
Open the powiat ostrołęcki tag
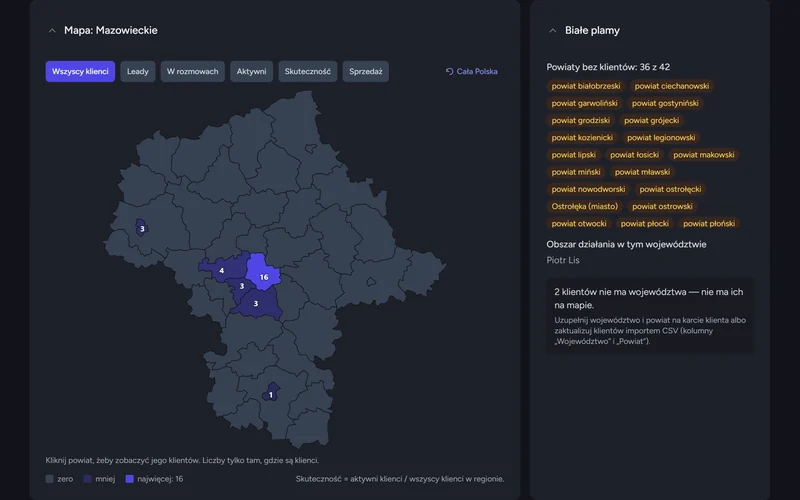[x=670, y=189]
